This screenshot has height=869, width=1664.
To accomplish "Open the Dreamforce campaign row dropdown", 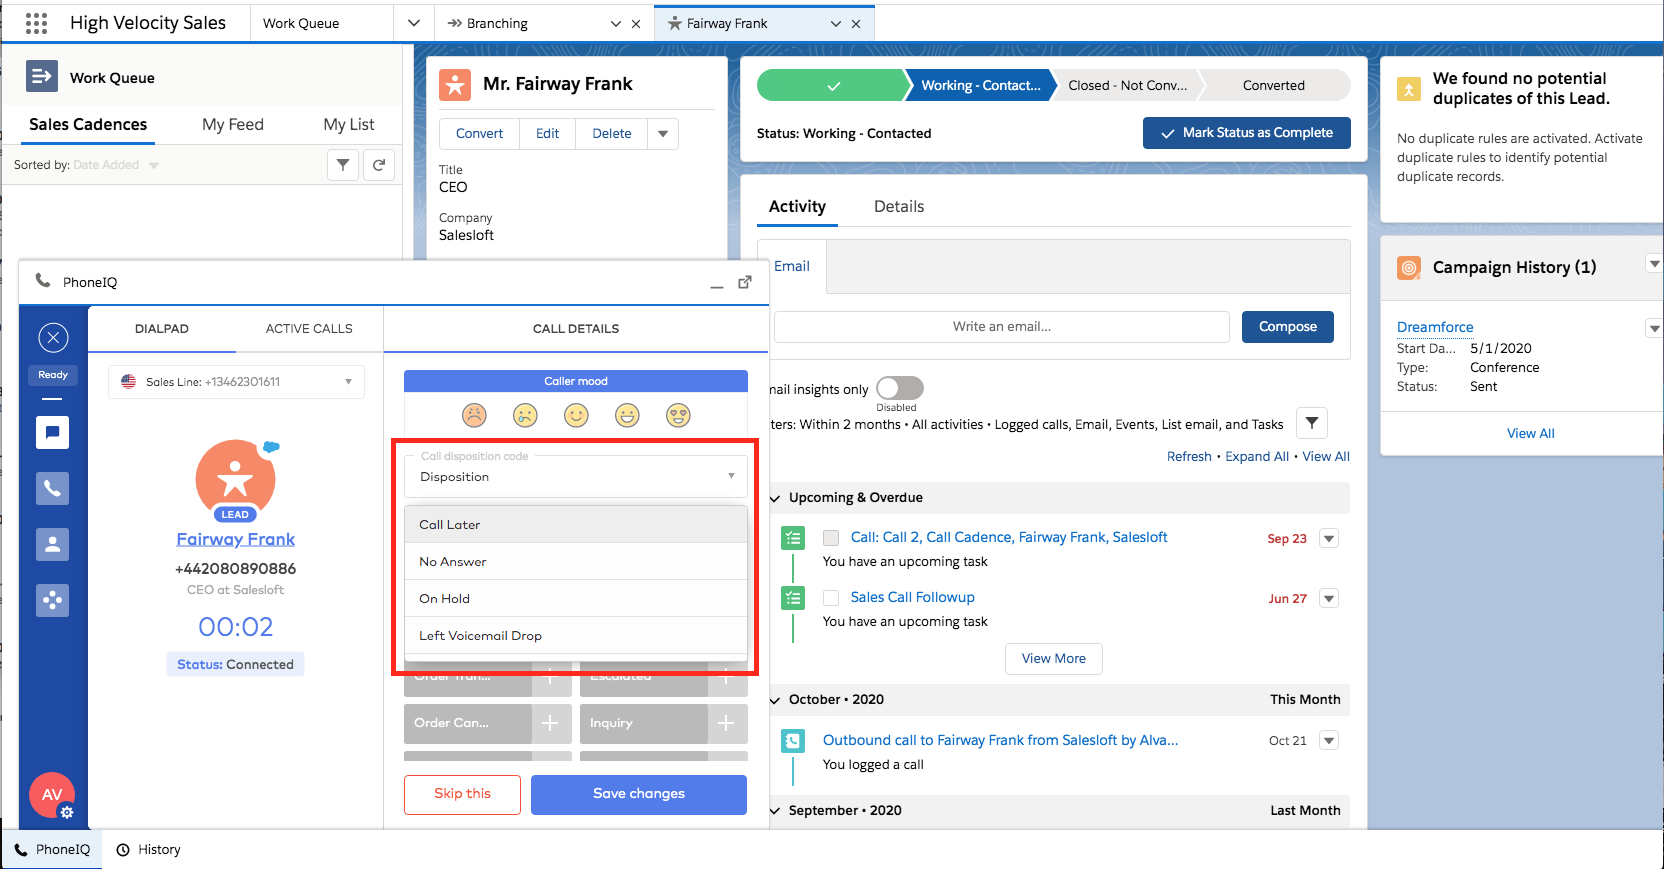I will tap(1654, 328).
